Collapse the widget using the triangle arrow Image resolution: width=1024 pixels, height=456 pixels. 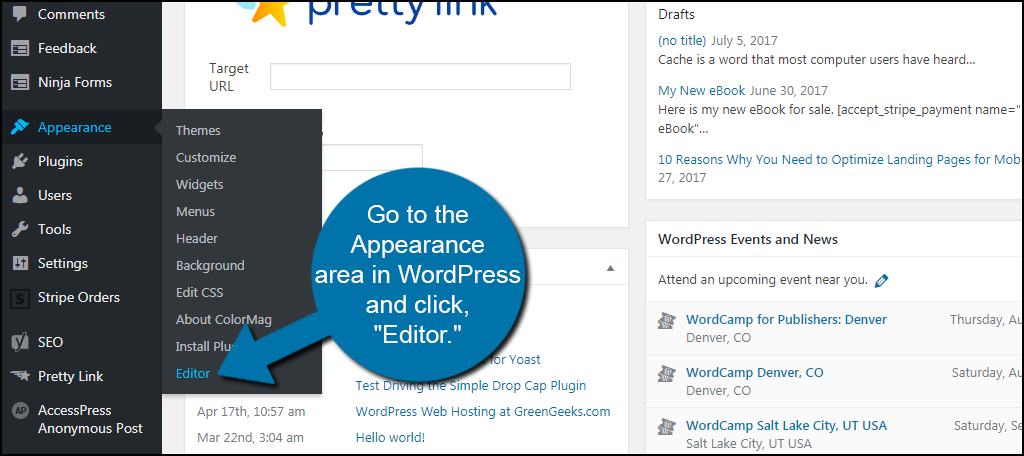(x=611, y=268)
